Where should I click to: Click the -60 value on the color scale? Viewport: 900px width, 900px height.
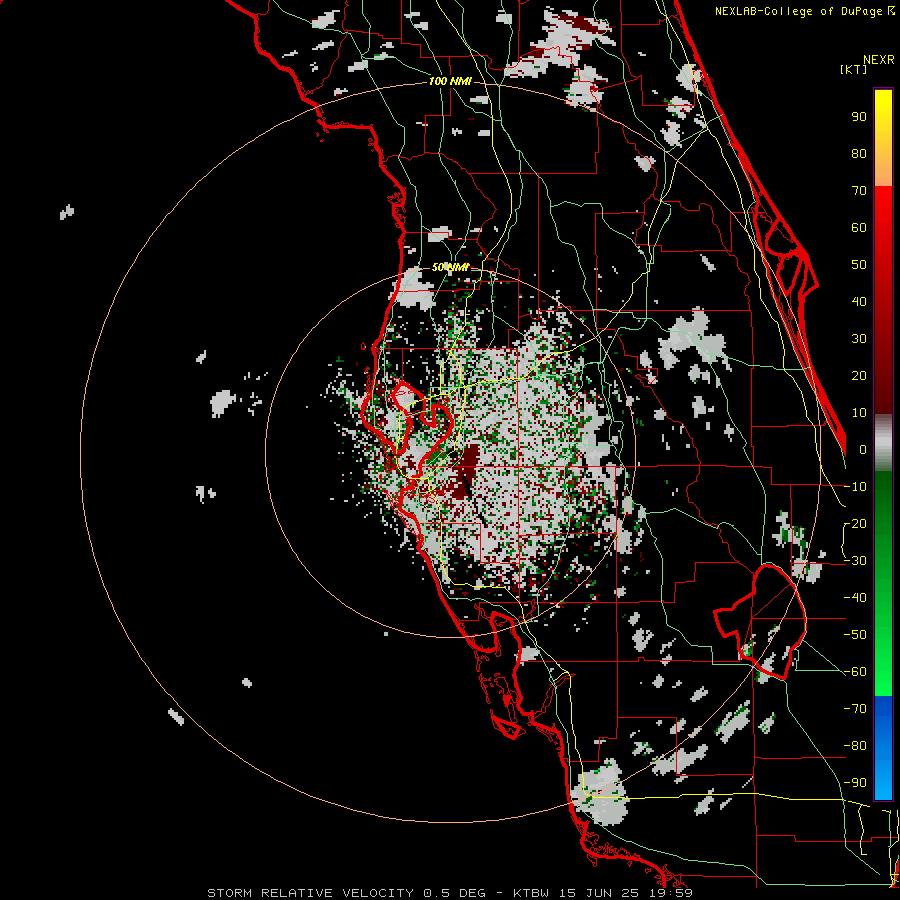tap(855, 672)
